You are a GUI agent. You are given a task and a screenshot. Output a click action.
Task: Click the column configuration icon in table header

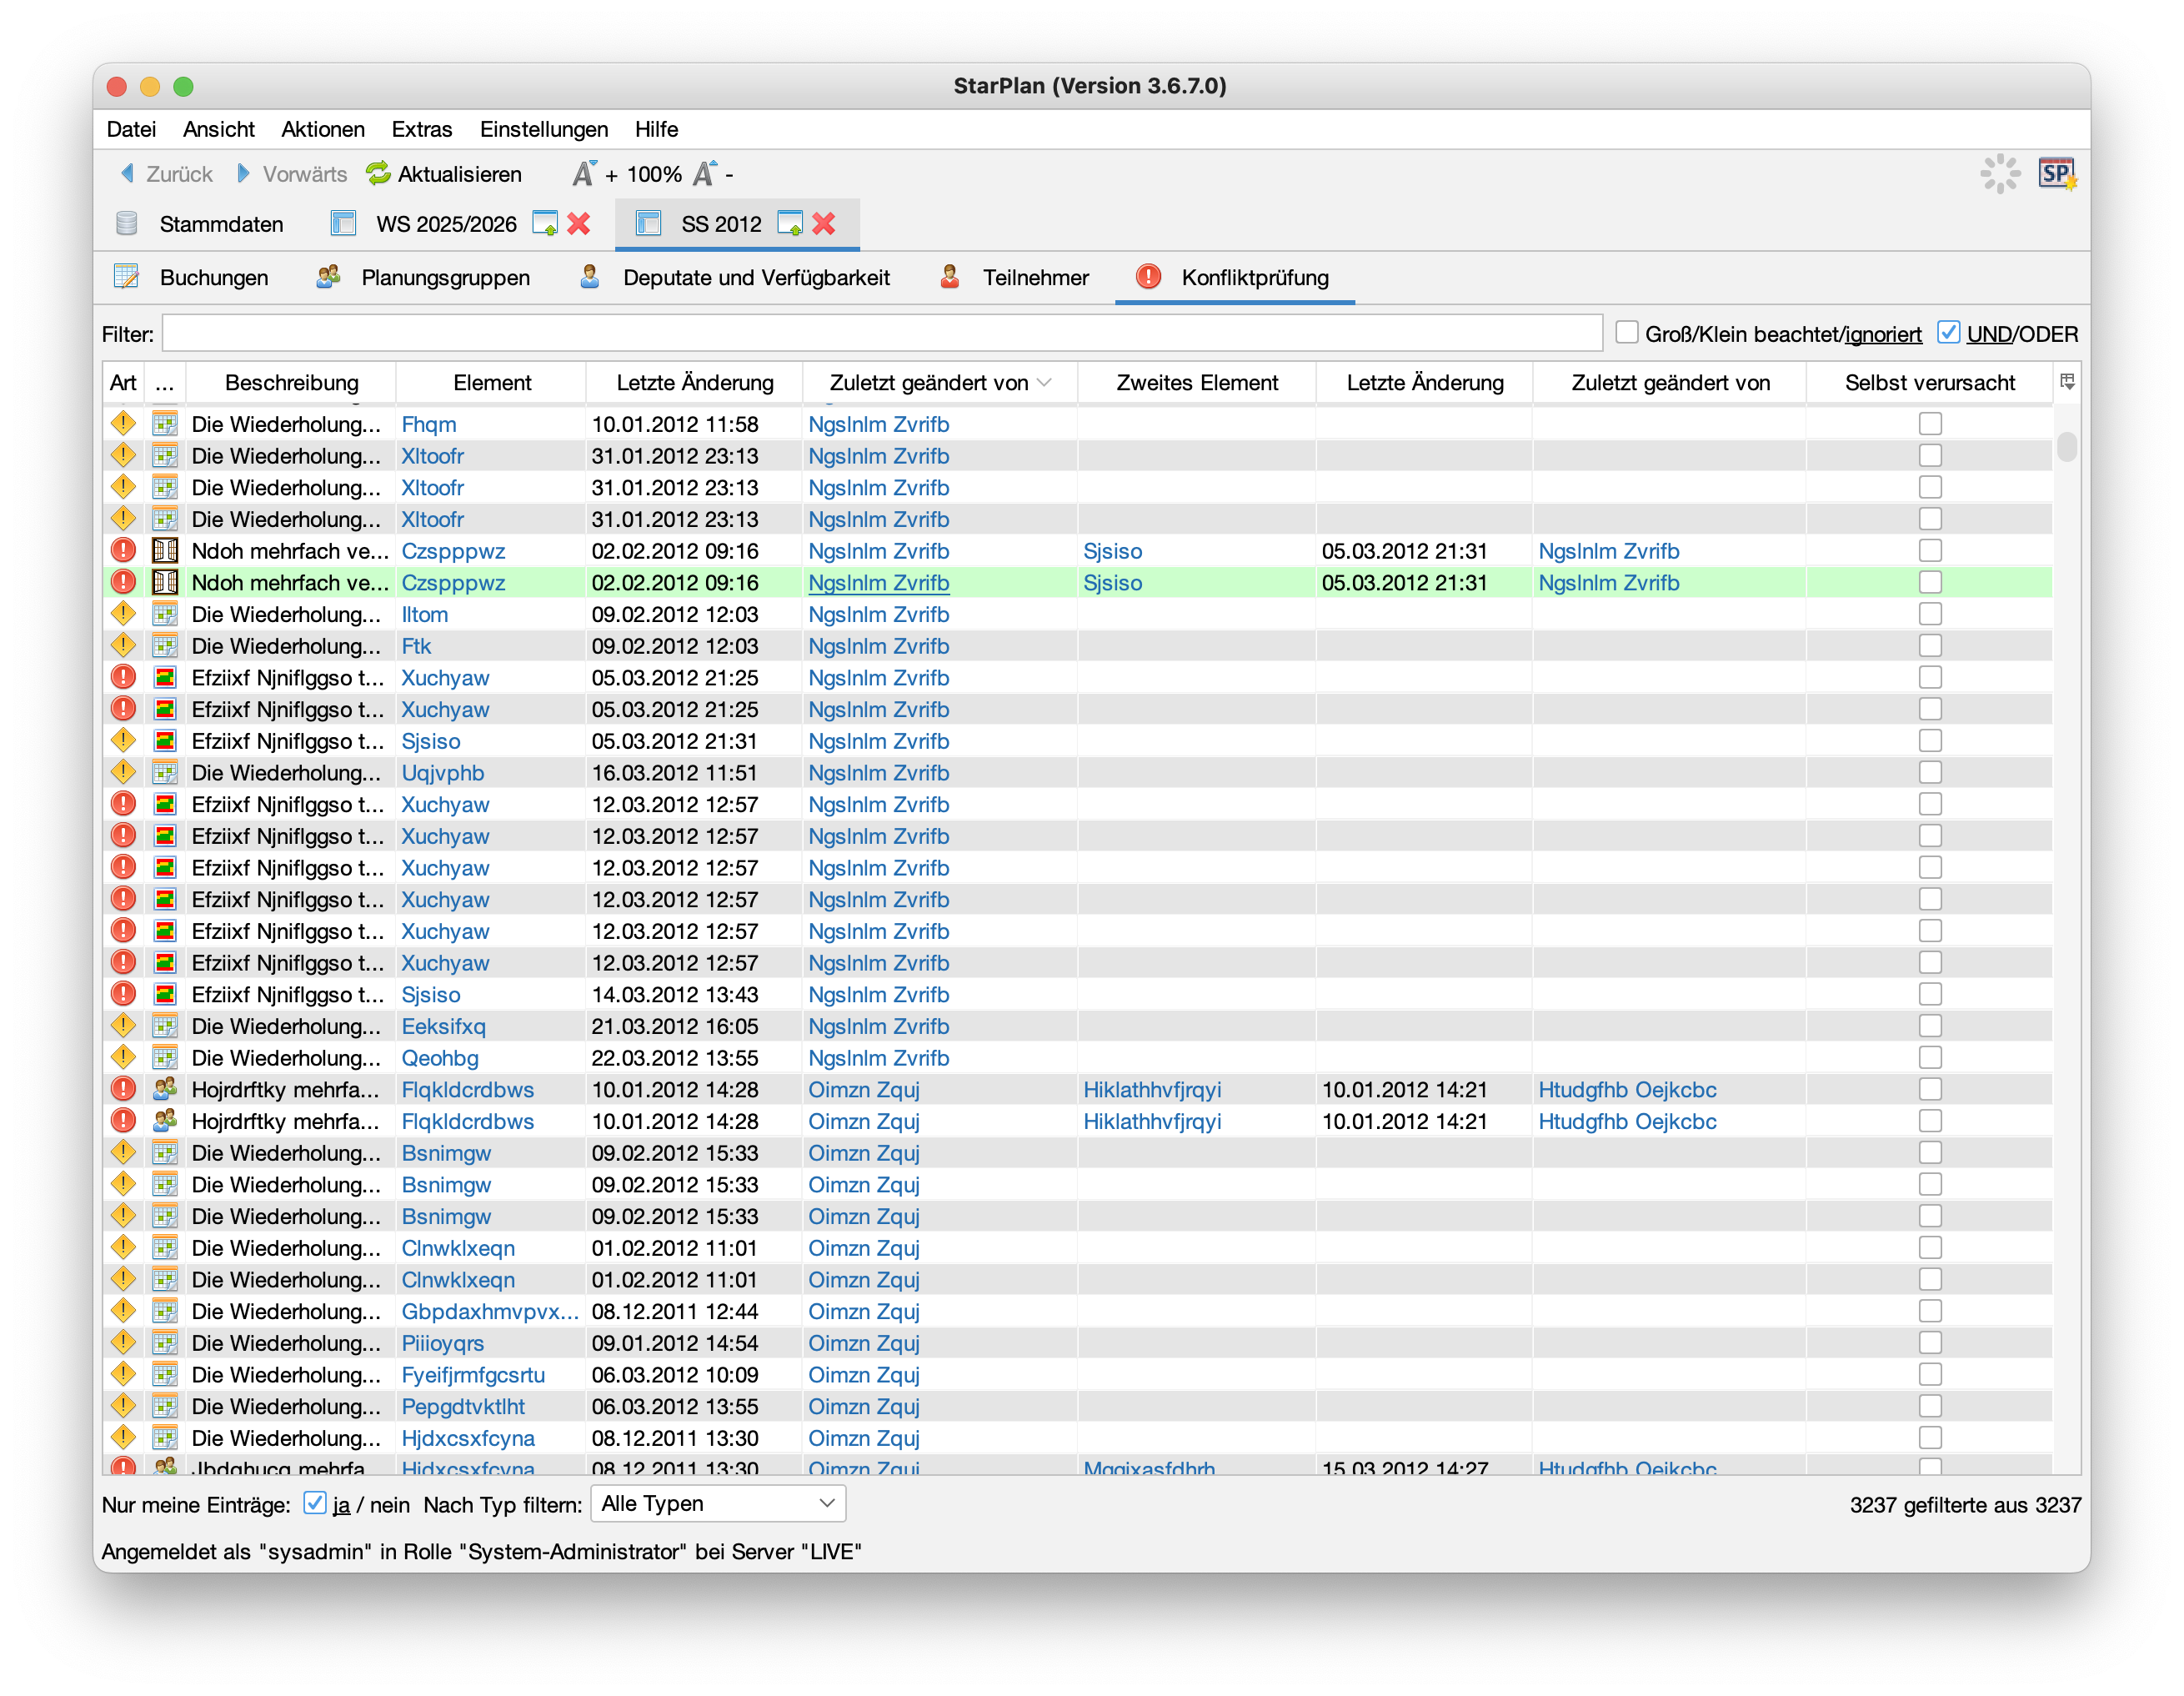tap(2067, 382)
